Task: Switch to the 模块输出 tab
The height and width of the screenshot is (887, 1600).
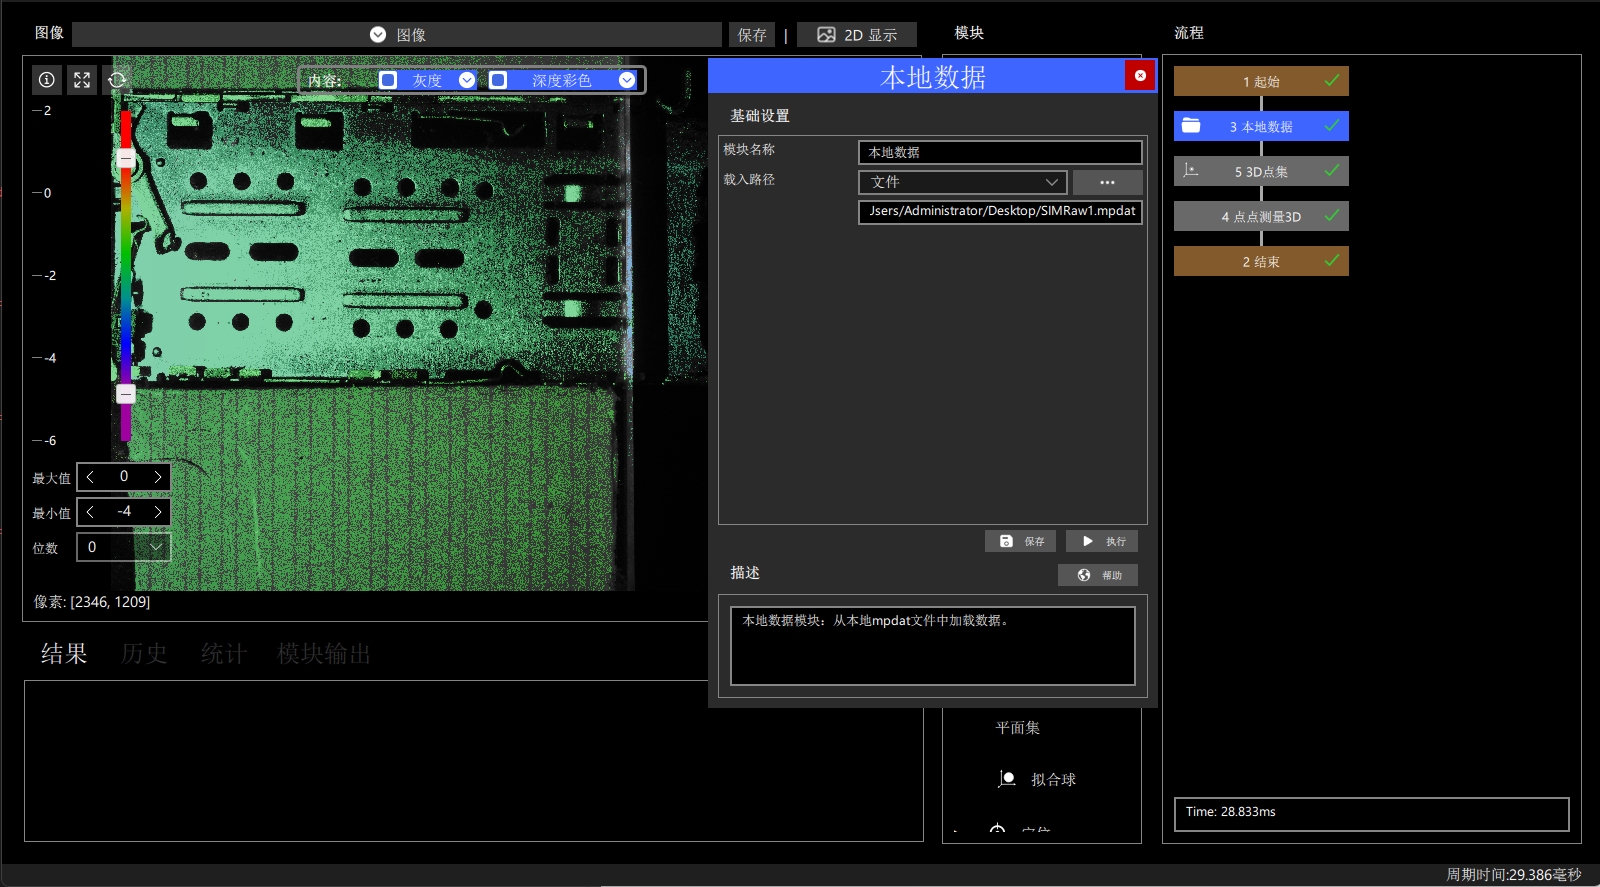Action: point(324,654)
